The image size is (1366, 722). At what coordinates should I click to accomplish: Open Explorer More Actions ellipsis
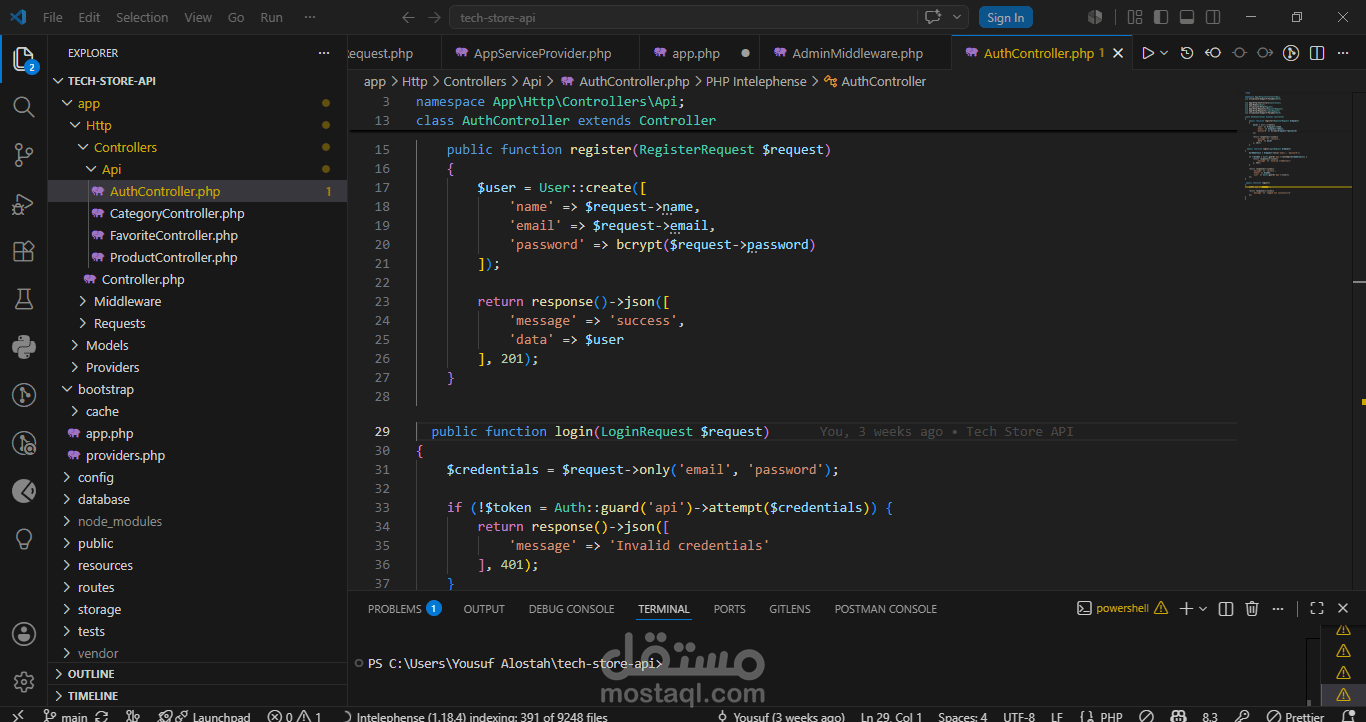pos(323,53)
